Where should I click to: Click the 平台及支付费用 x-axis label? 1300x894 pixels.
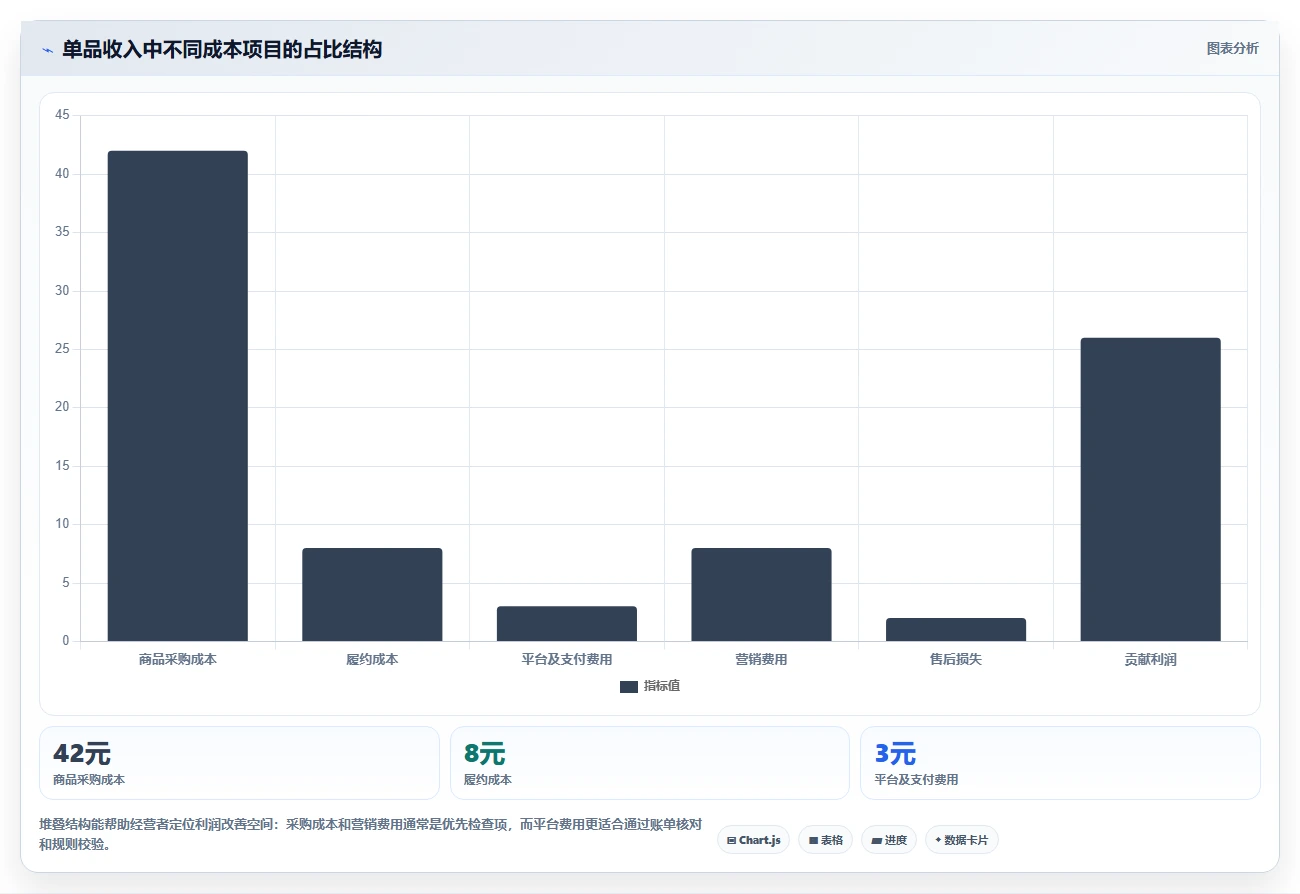[567, 660]
